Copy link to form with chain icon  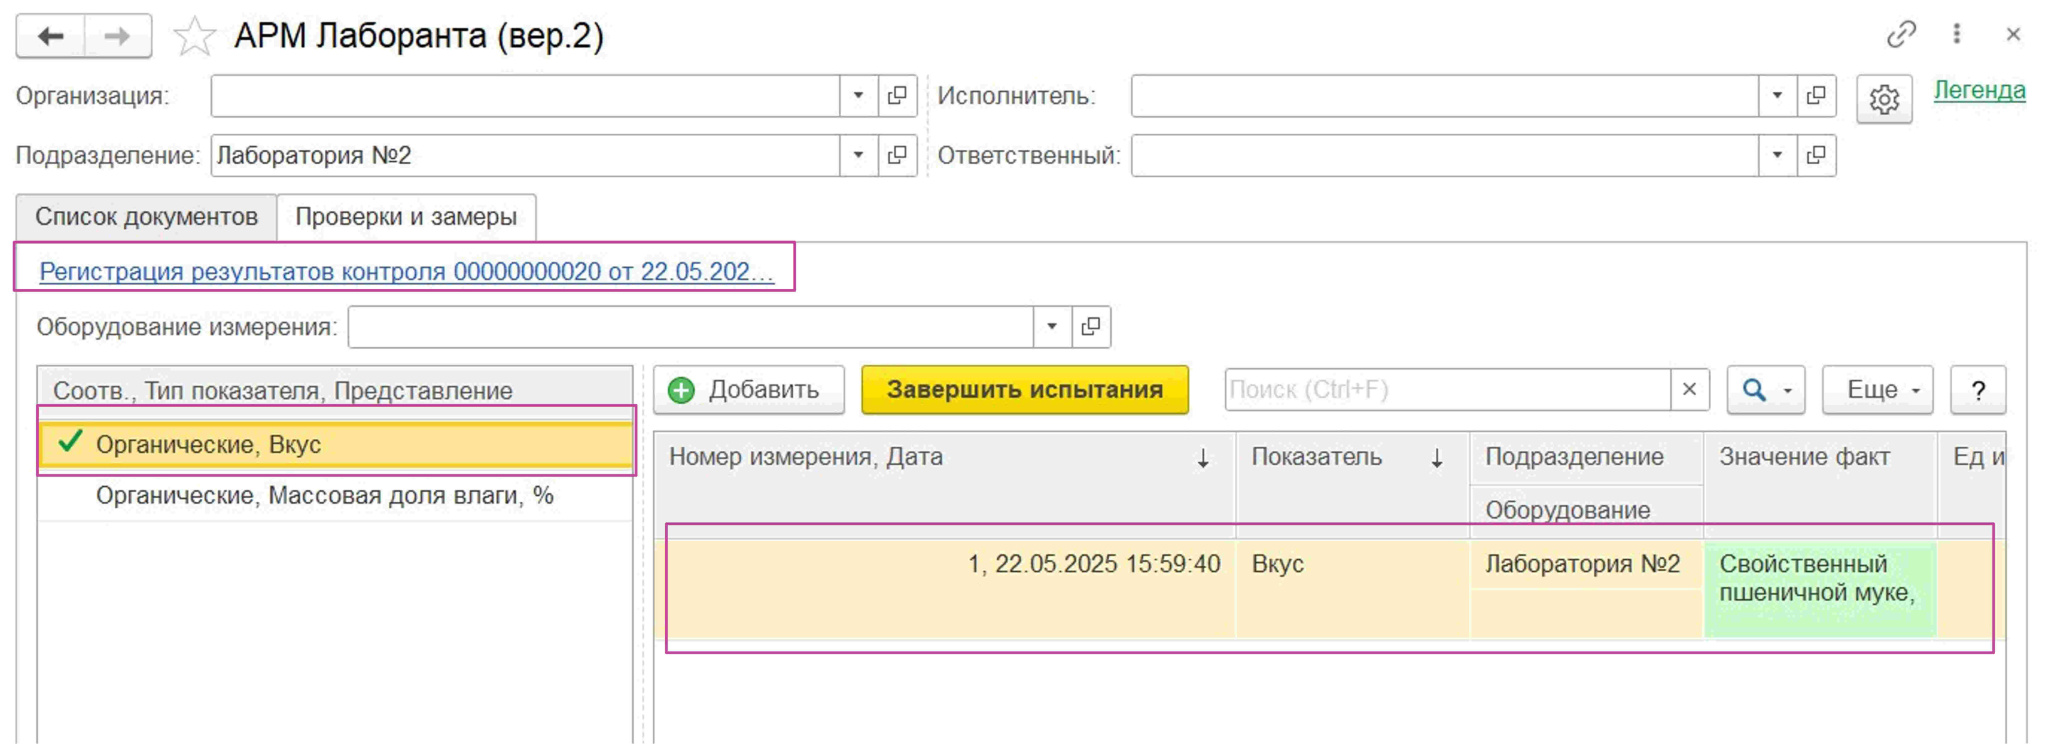pos(1901,35)
